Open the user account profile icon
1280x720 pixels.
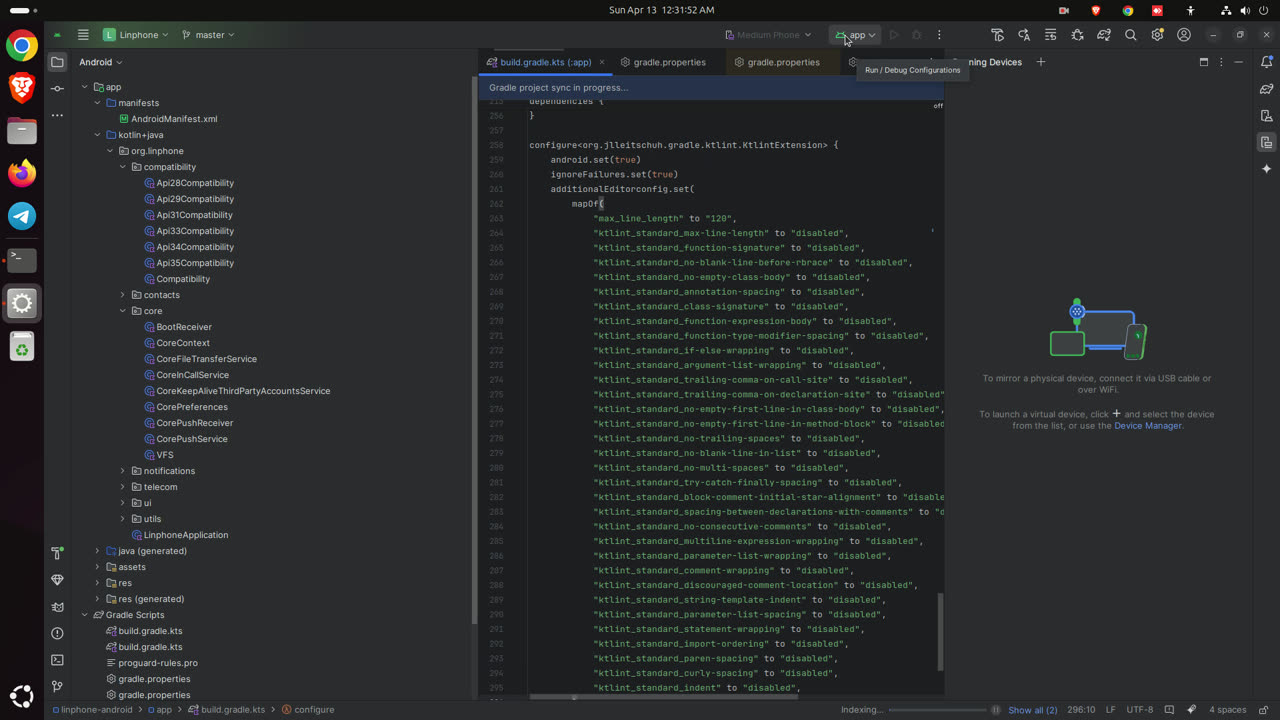[x=1184, y=35]
